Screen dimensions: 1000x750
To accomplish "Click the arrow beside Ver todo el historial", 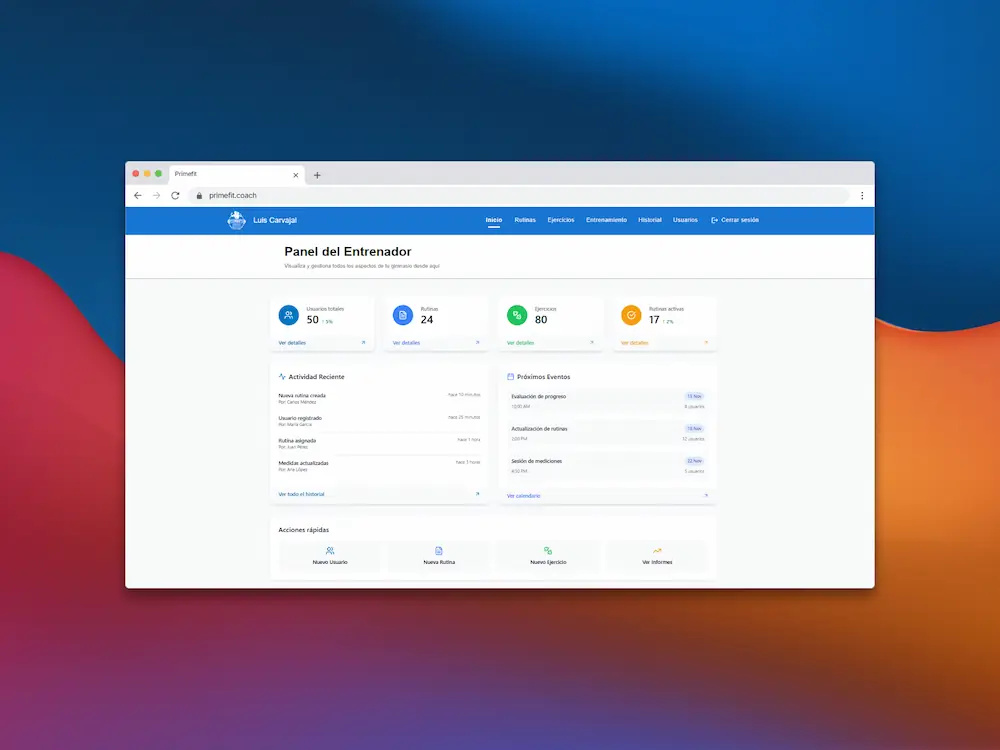I will tap(478, 494).
